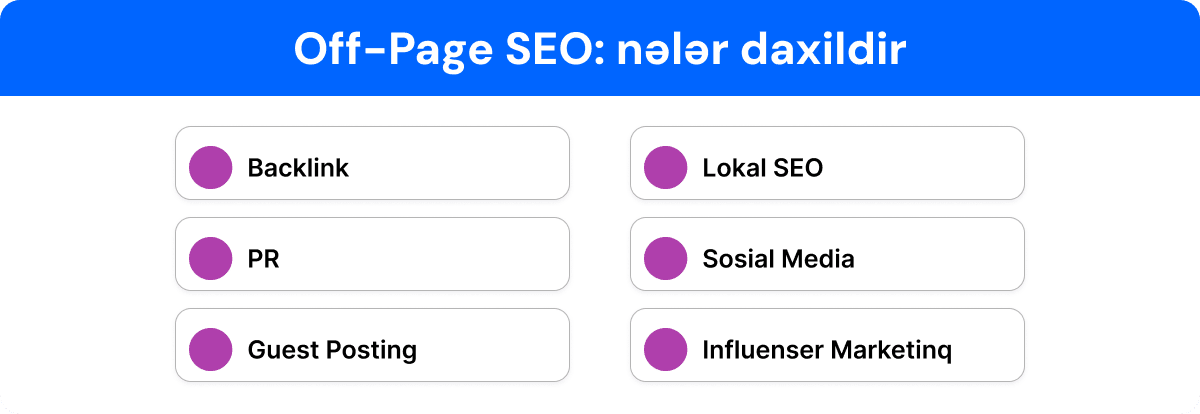Click the Backlink text label
Screen dimensions: 1200x414
click(298, 168)
